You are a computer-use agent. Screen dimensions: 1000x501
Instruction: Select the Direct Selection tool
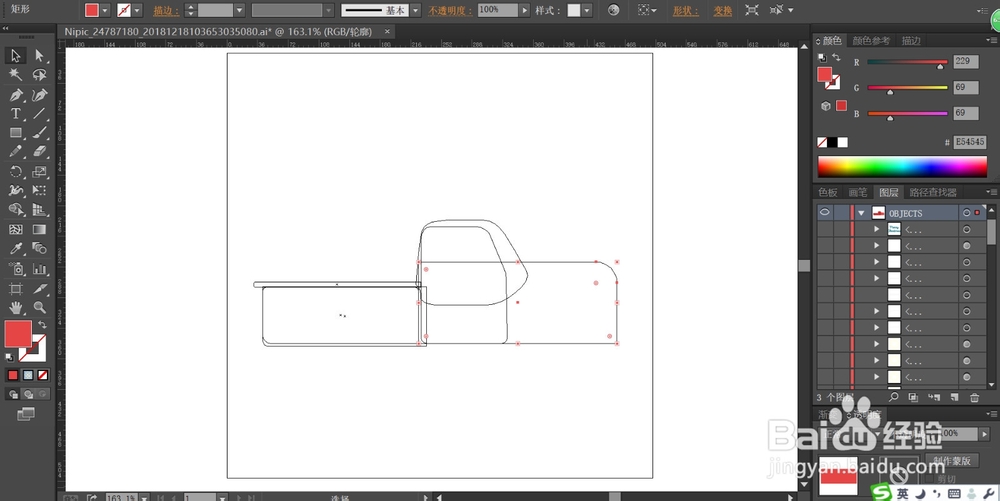coord(40,55)
